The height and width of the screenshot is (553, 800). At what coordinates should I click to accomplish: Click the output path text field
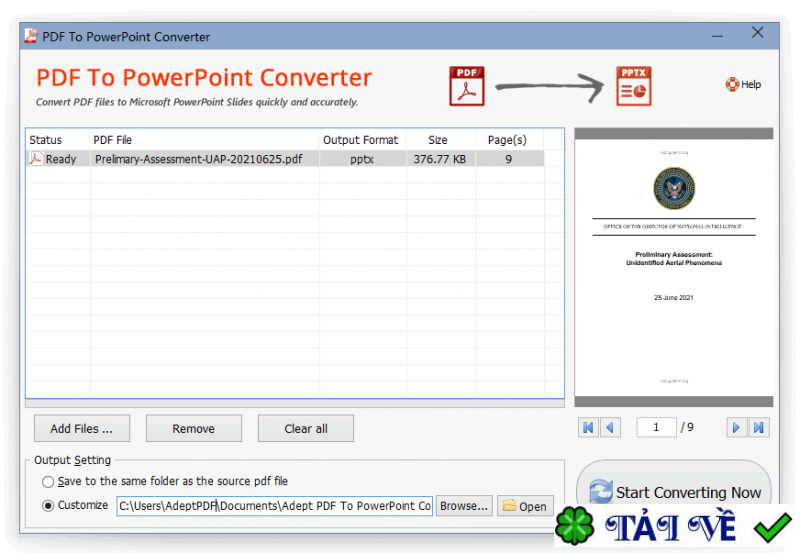click(x=274, y=506)
